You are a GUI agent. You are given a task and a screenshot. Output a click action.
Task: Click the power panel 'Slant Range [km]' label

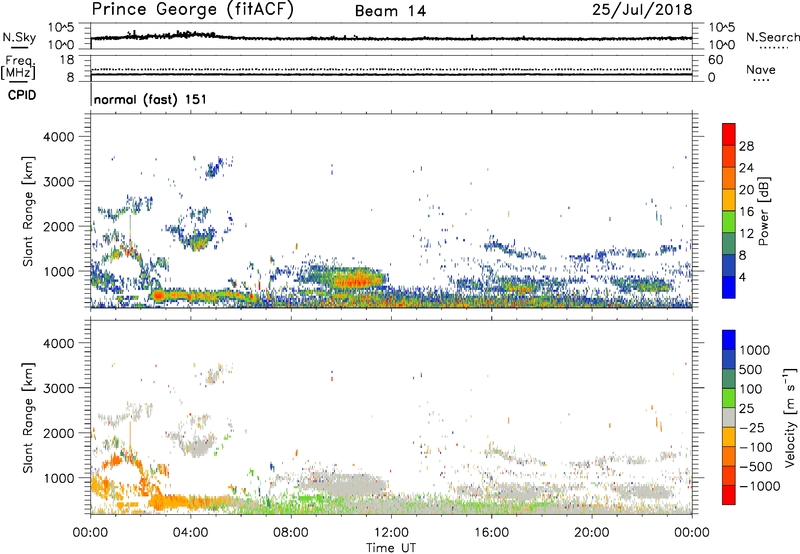(x=28, y=211)
